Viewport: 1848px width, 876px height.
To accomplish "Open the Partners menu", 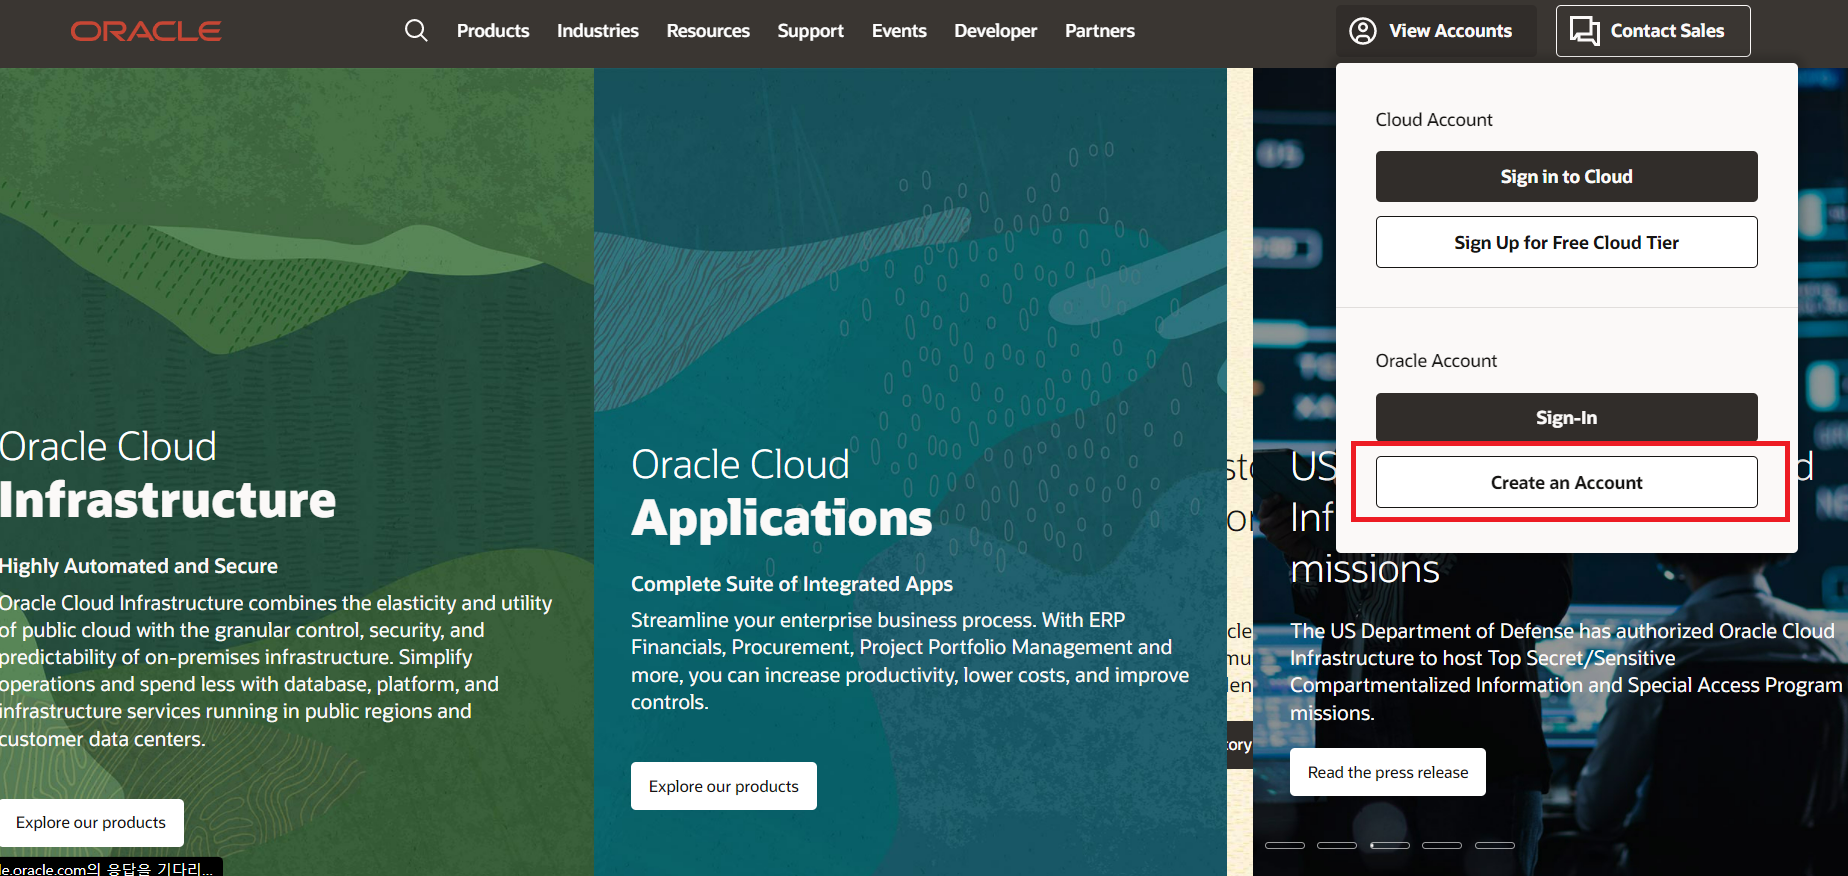I will click(1099, 31).
